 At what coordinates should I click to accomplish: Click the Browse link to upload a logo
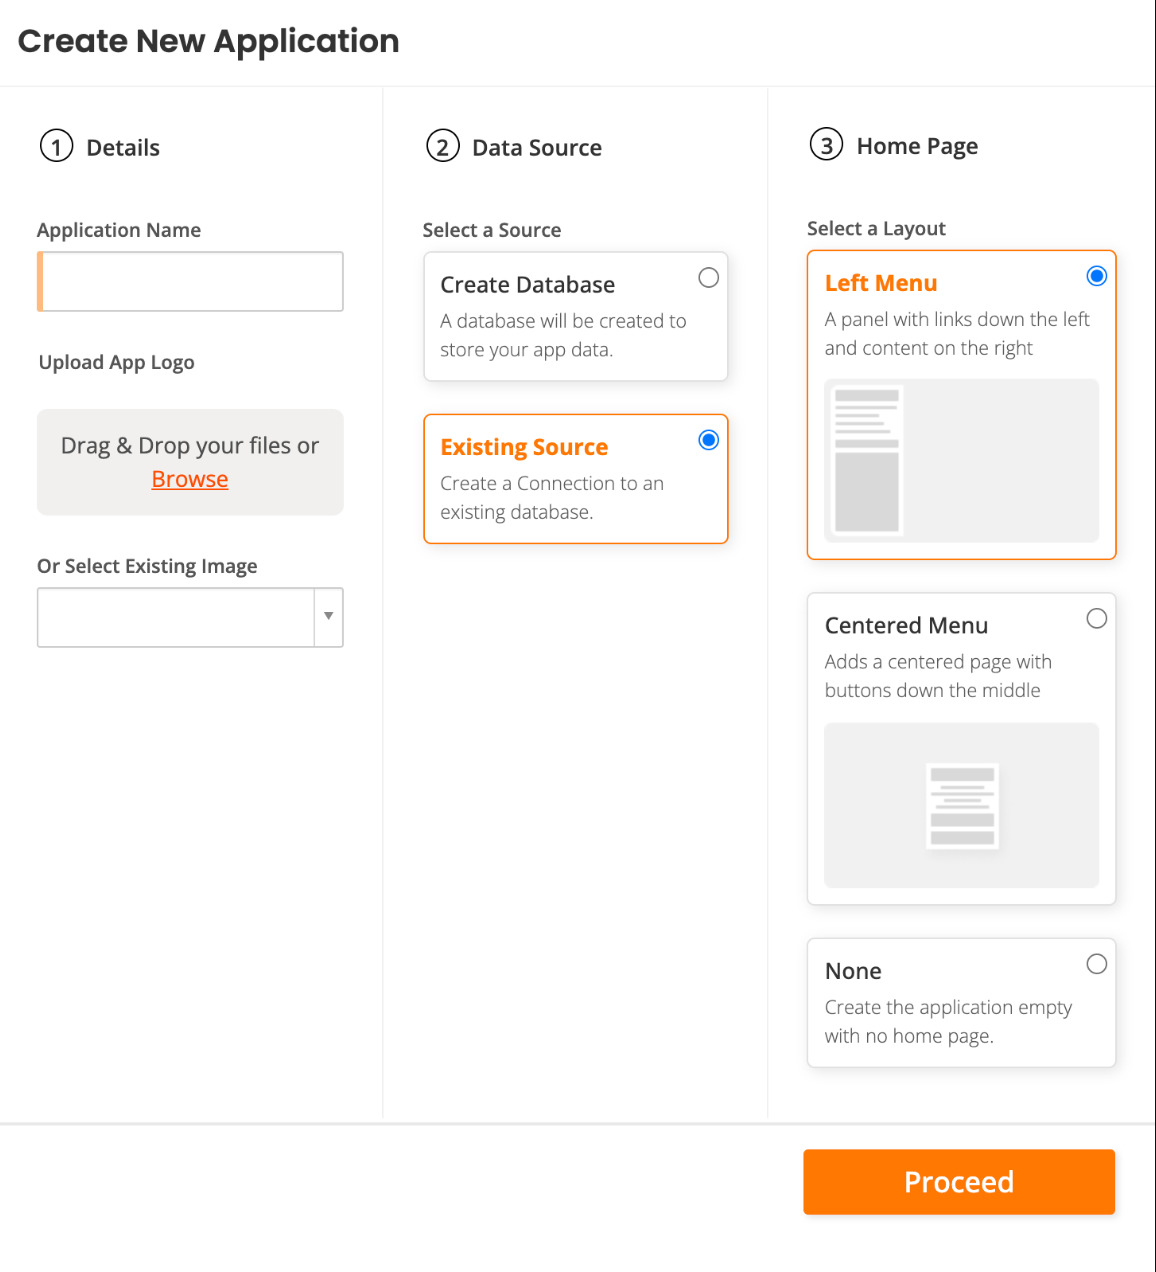[189, 479]
